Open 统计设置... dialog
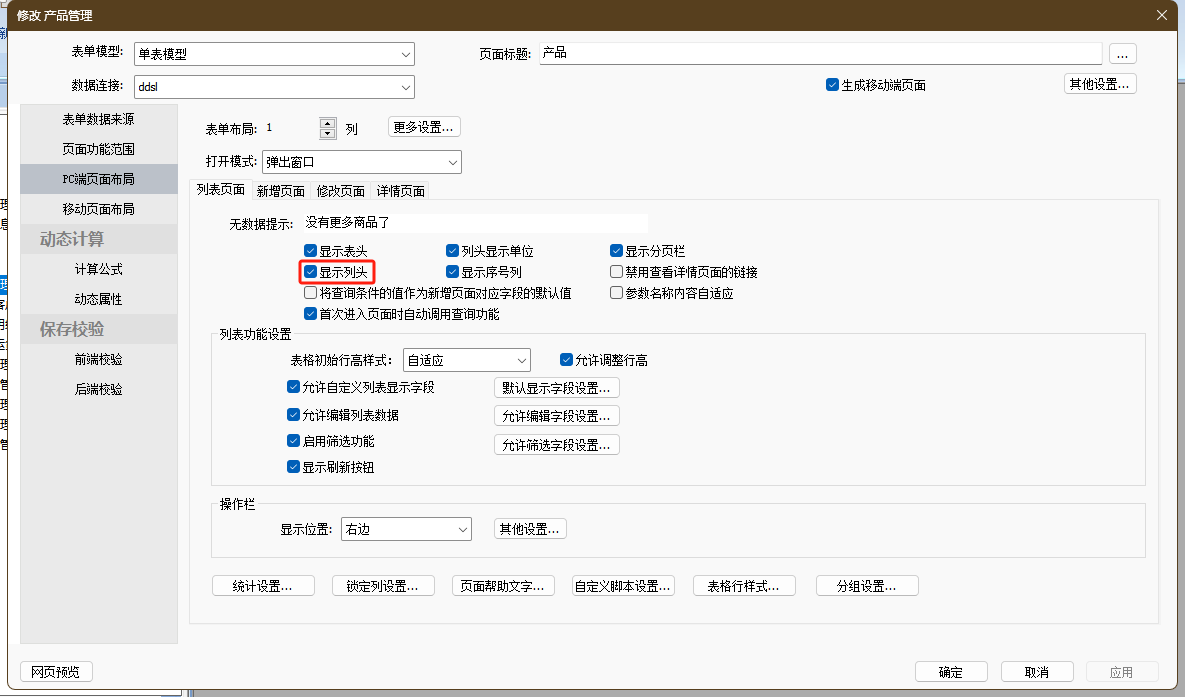This screenshot has height=697, width=1185. (x=263, y=586)
